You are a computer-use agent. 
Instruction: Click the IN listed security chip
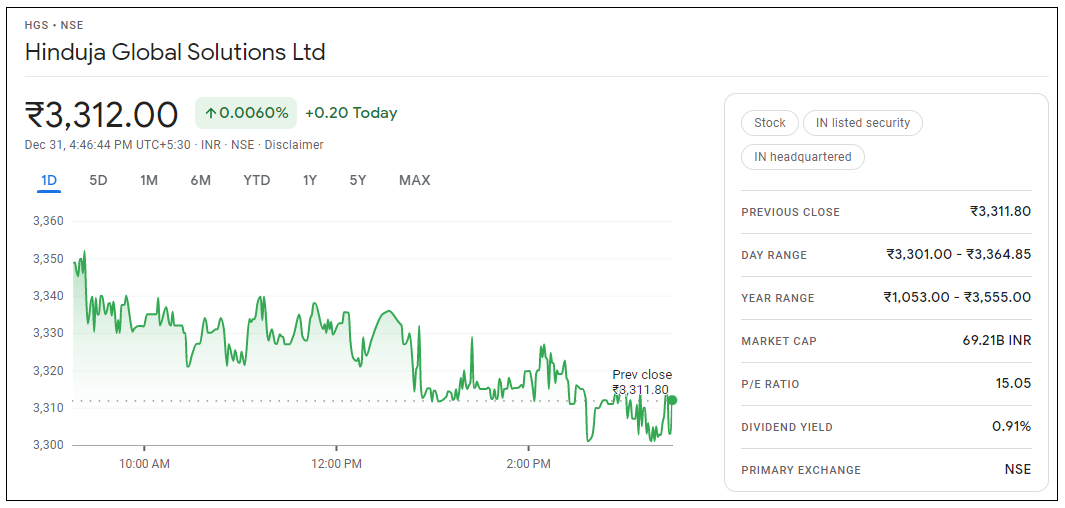point(863,123)
